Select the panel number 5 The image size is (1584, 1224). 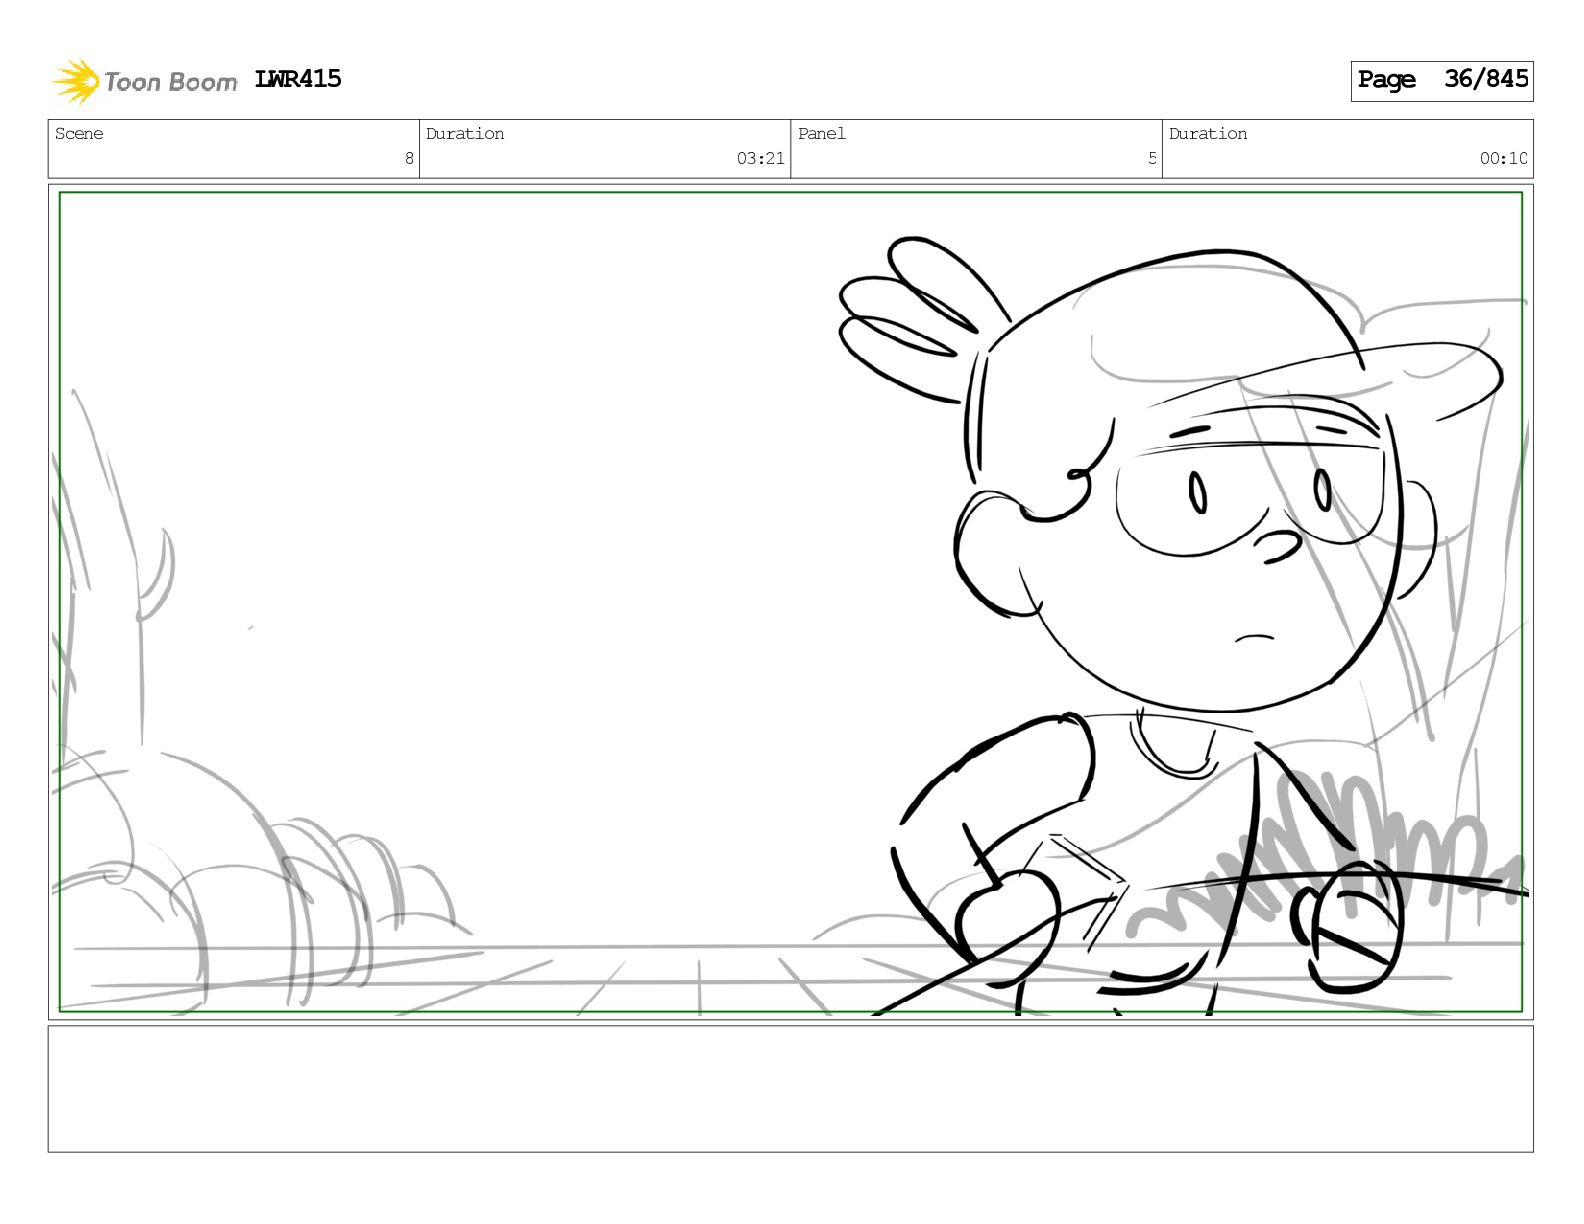1152,158
